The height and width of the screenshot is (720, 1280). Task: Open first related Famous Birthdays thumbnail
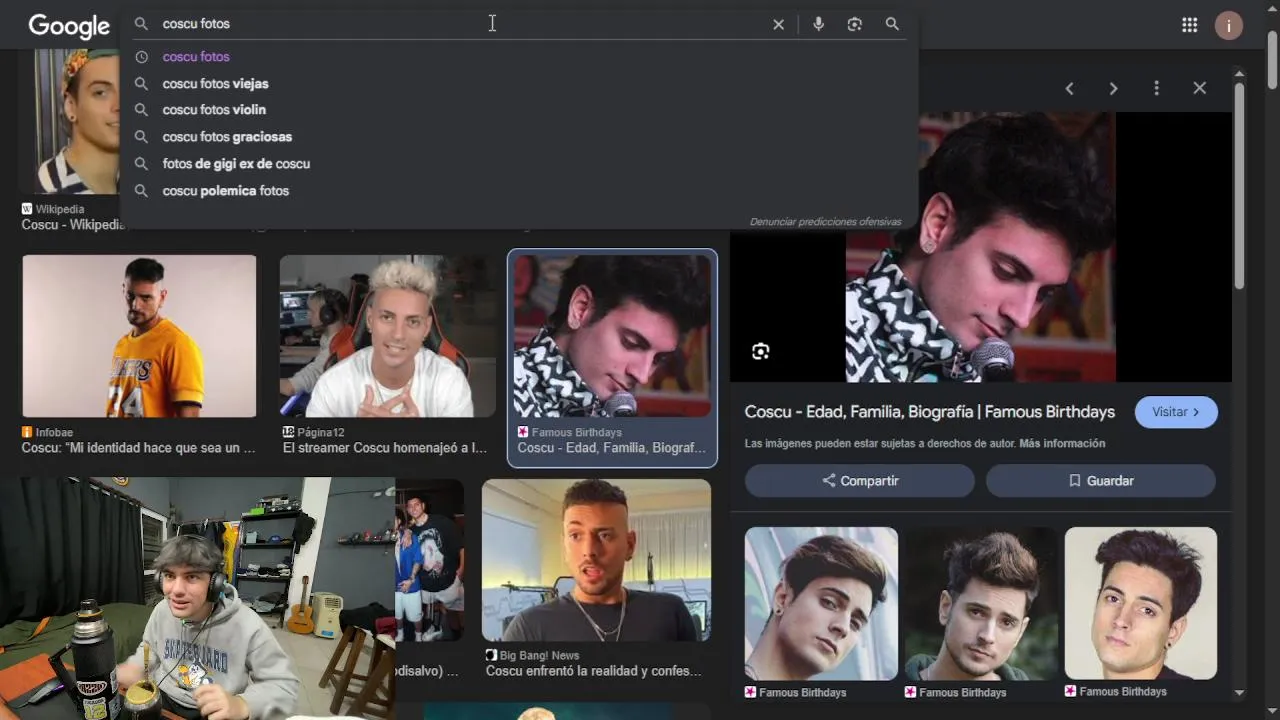[x=821, y=604]
